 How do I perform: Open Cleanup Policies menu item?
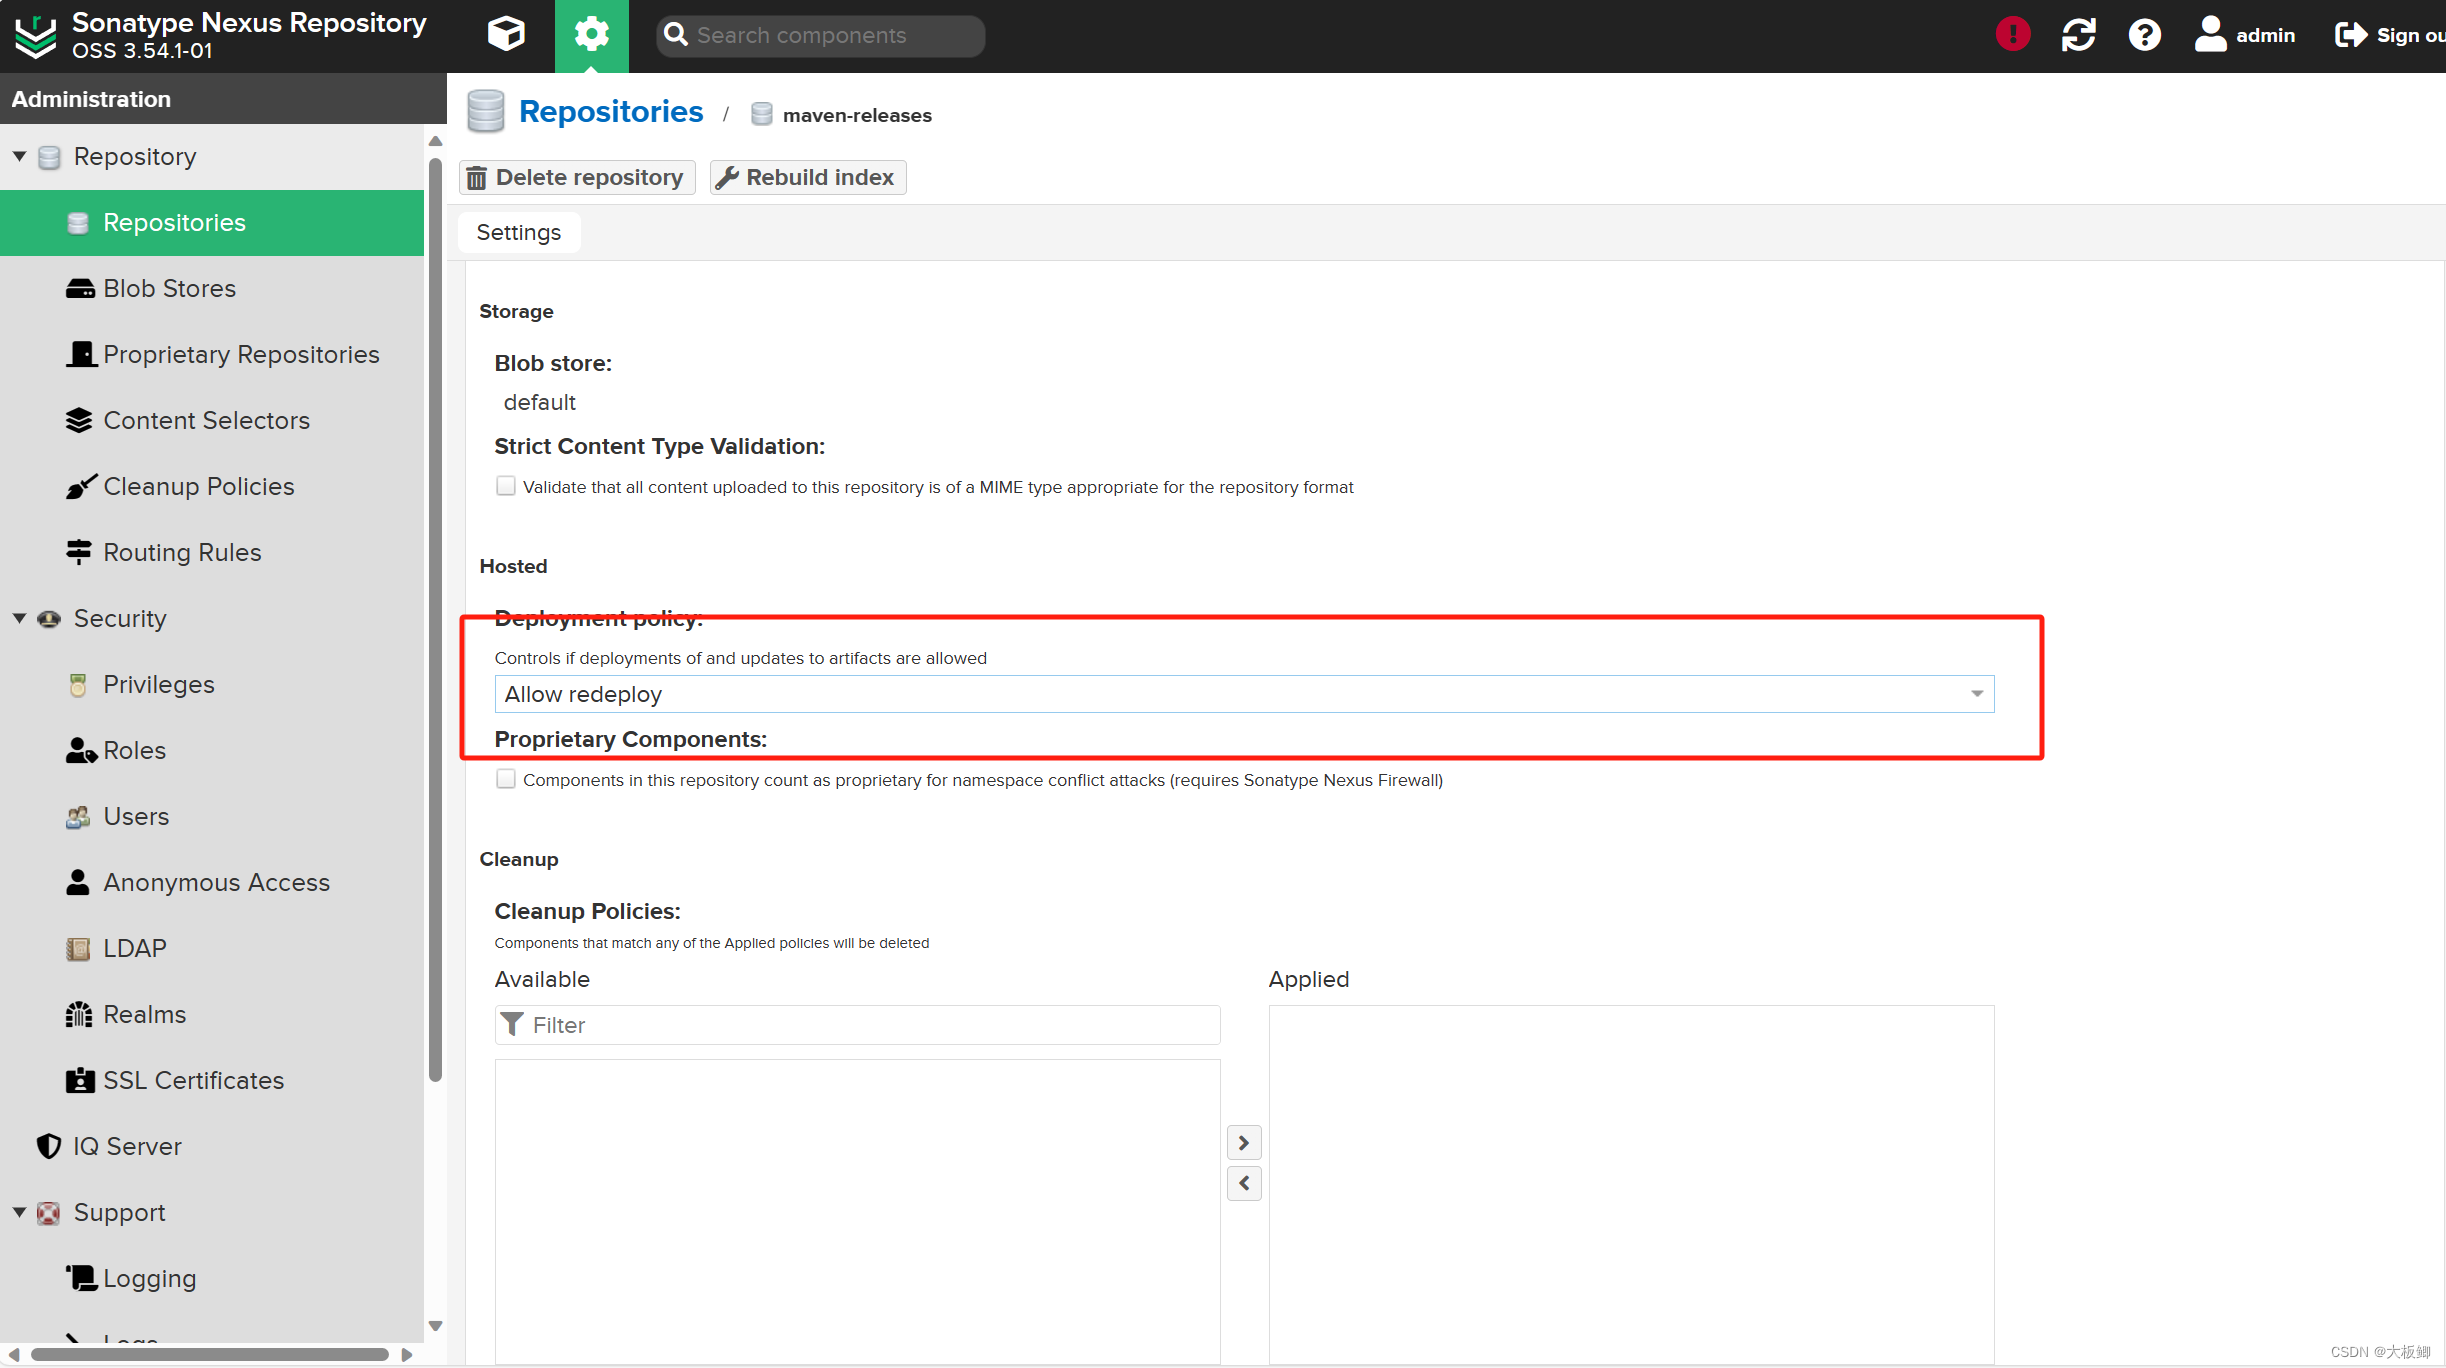pos(212,486)
